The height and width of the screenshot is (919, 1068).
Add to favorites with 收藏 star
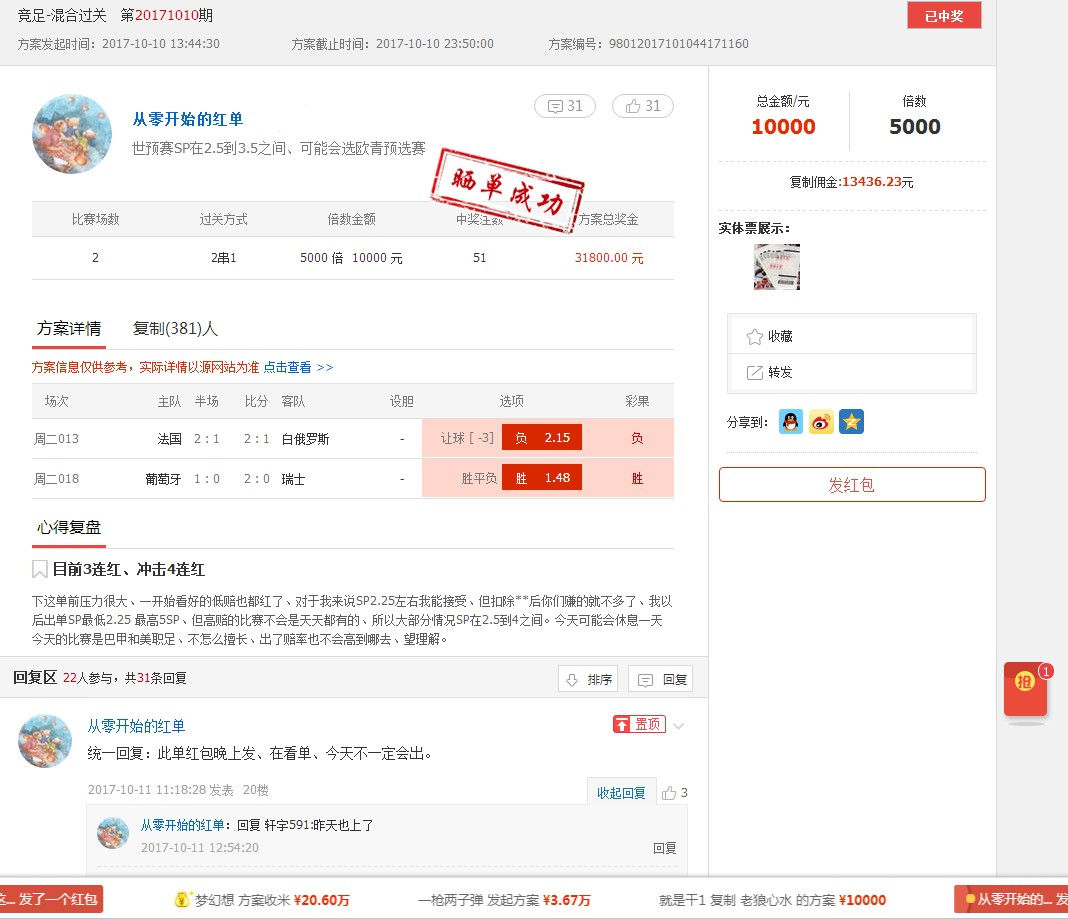coord(769,337)
